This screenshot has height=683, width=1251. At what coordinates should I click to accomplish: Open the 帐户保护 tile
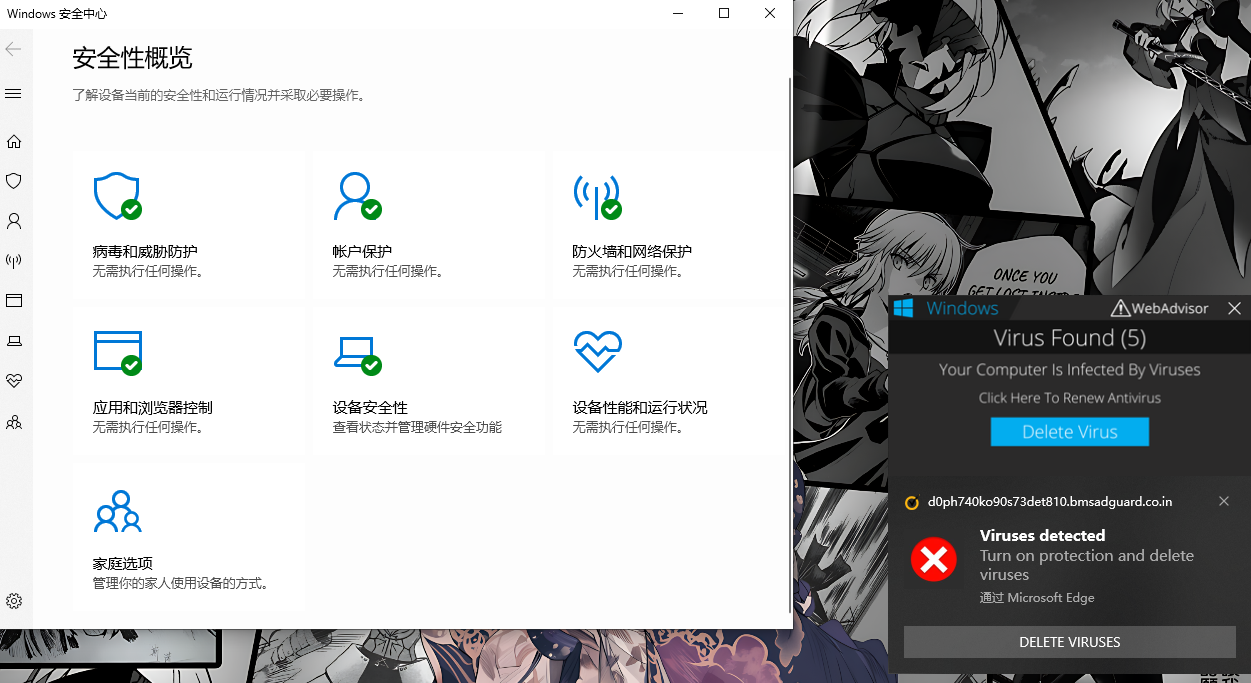pyautogui.click(x=428, y=226)
